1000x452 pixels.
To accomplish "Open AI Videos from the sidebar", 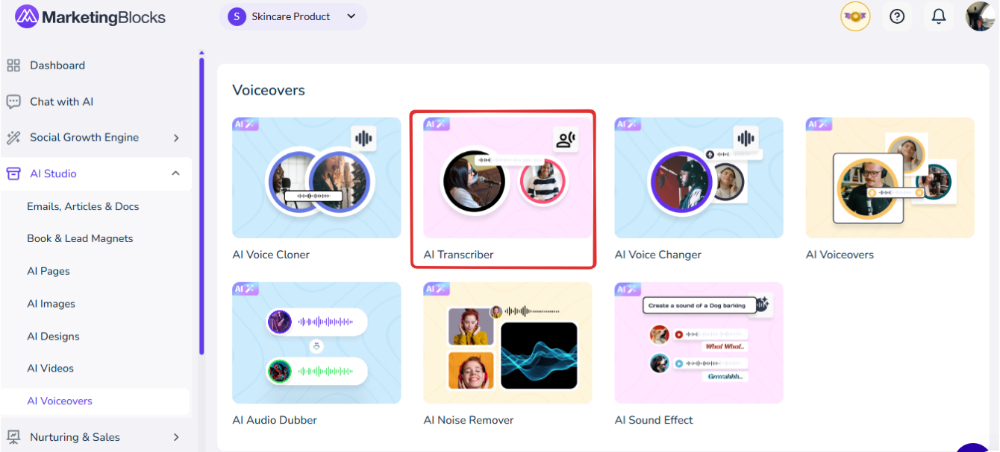I will (x=50, y=369).
